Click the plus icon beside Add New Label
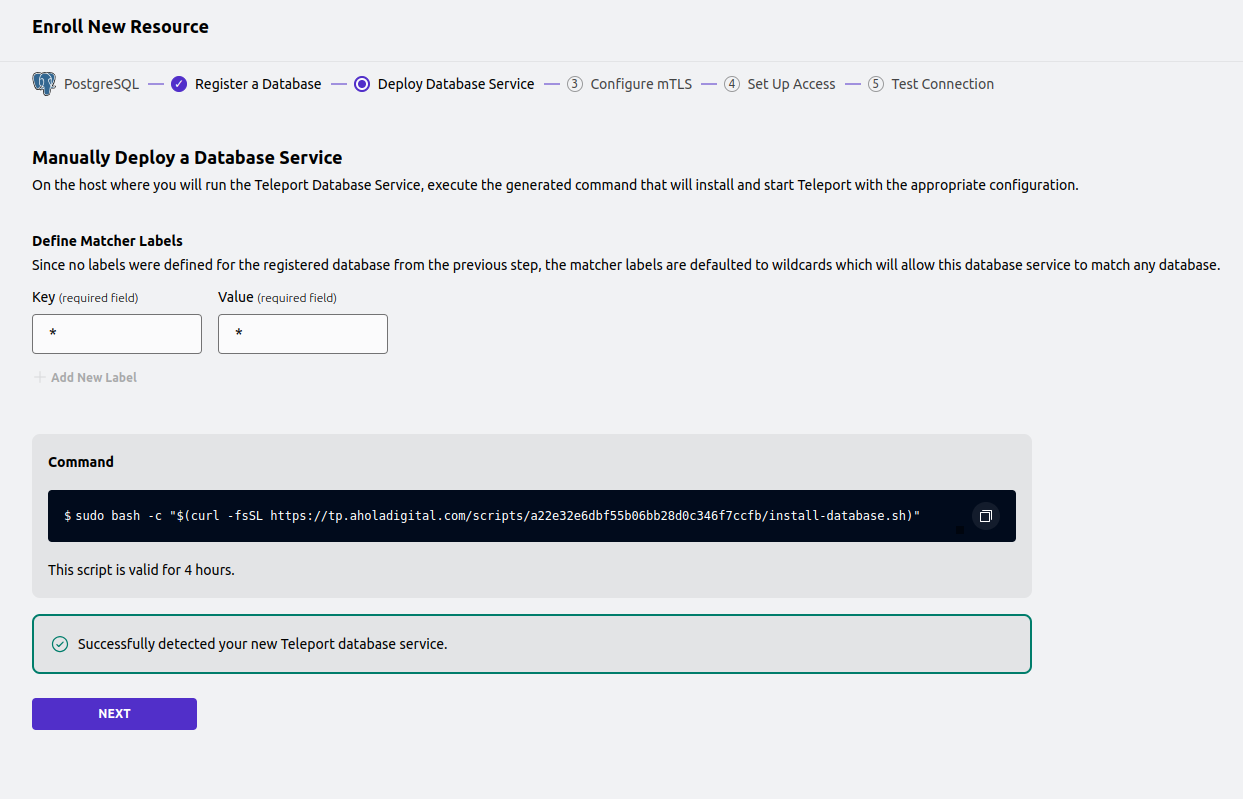The width and height of the screenshot is (1243, 799). click(x=40, y=378)
